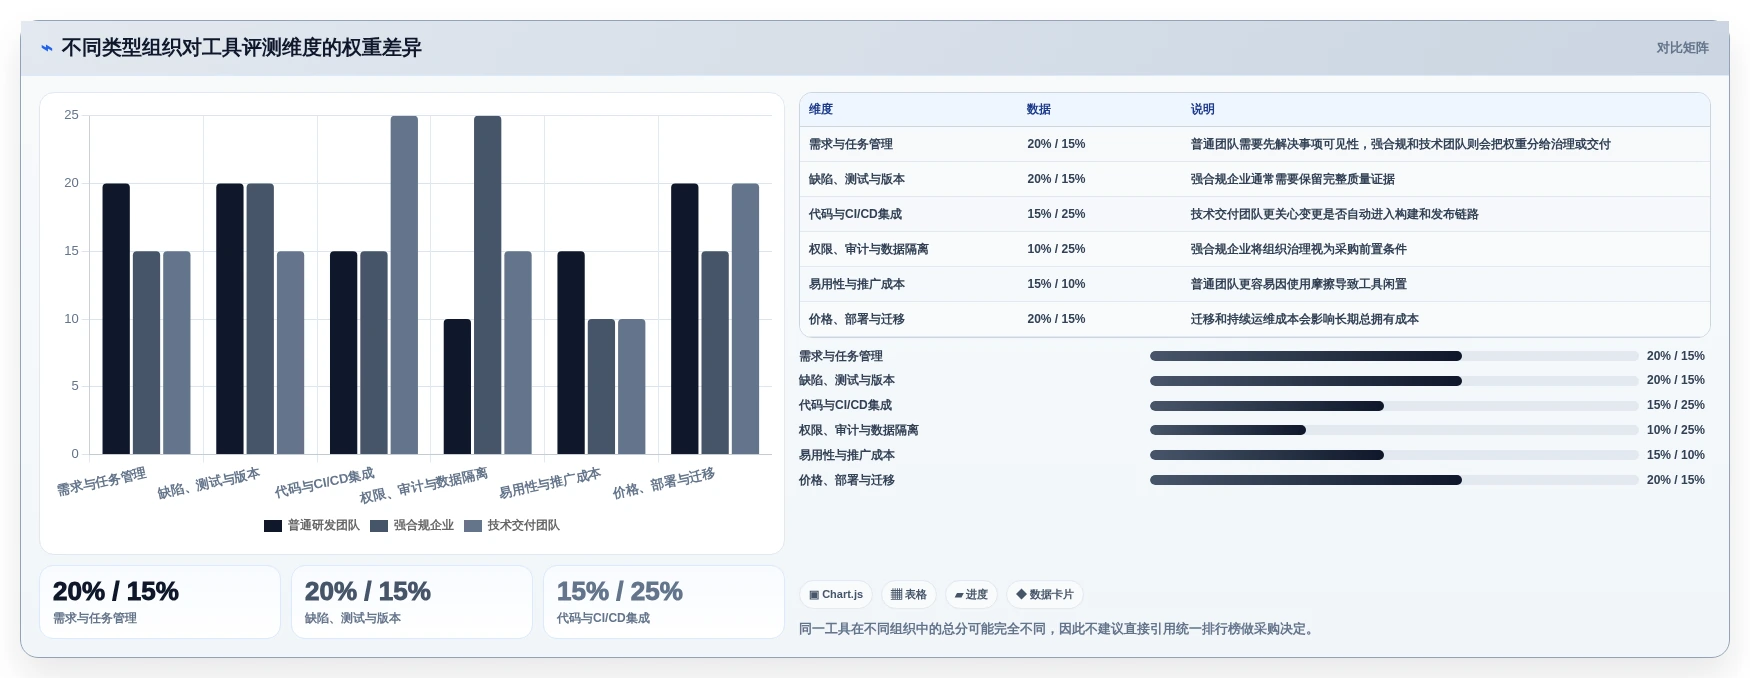Click the blue icon beside the dashboard title
Viewport: 1750px width, 678px height.
coord(47,48)
